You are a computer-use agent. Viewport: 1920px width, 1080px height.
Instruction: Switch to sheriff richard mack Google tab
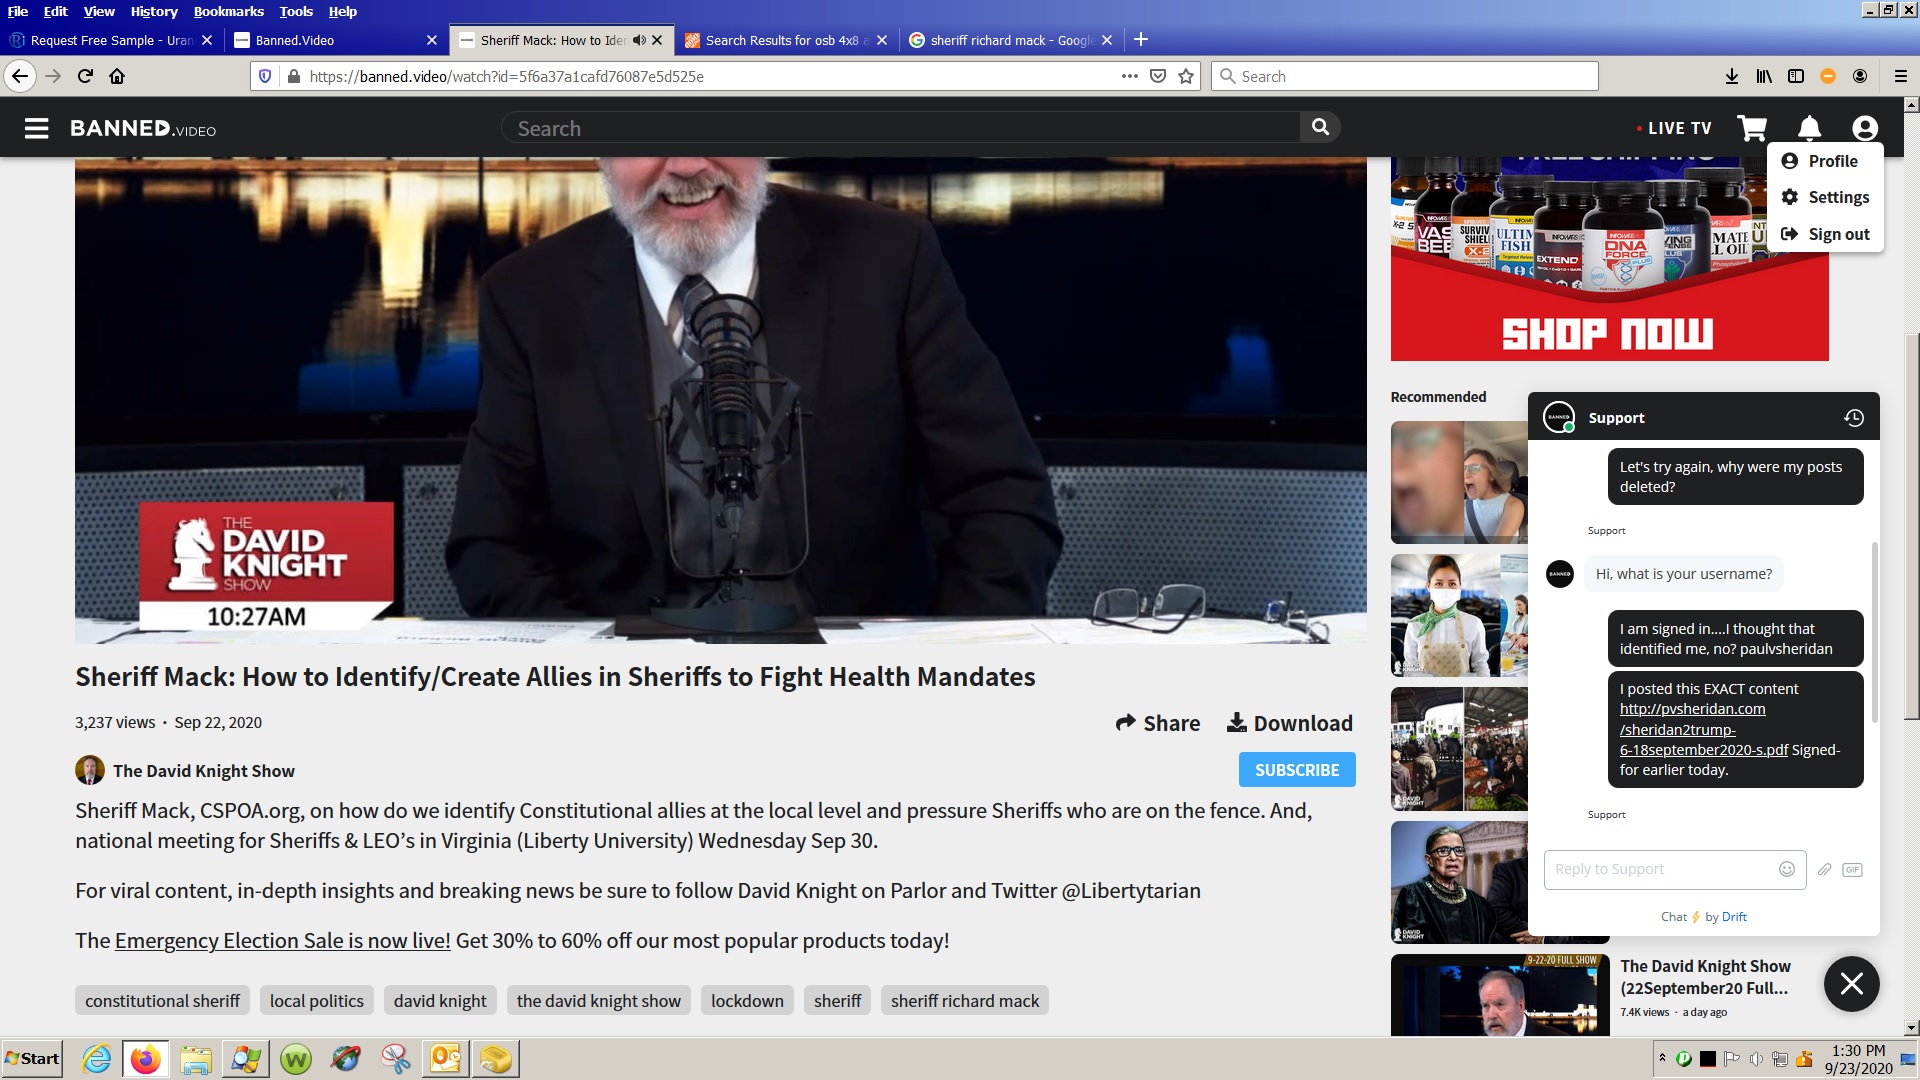click(1010, 40)
